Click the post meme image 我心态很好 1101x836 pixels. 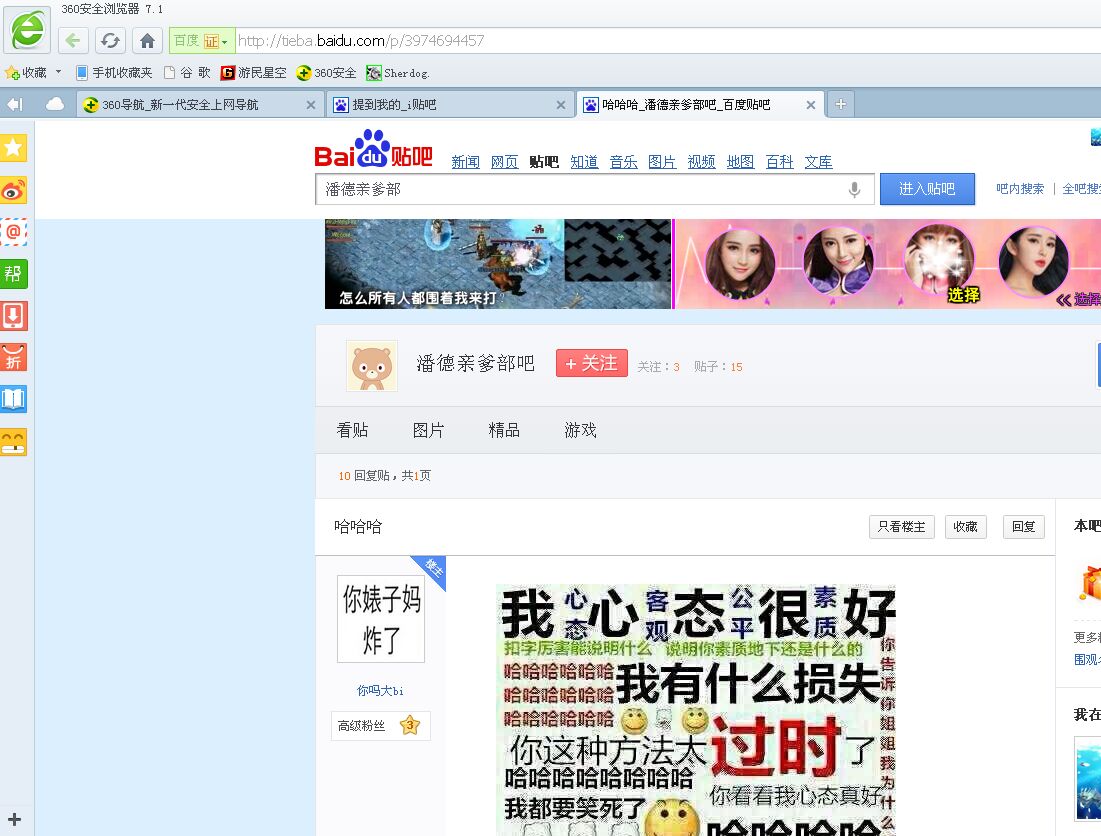pyautogui.click(x=695, y=710)
